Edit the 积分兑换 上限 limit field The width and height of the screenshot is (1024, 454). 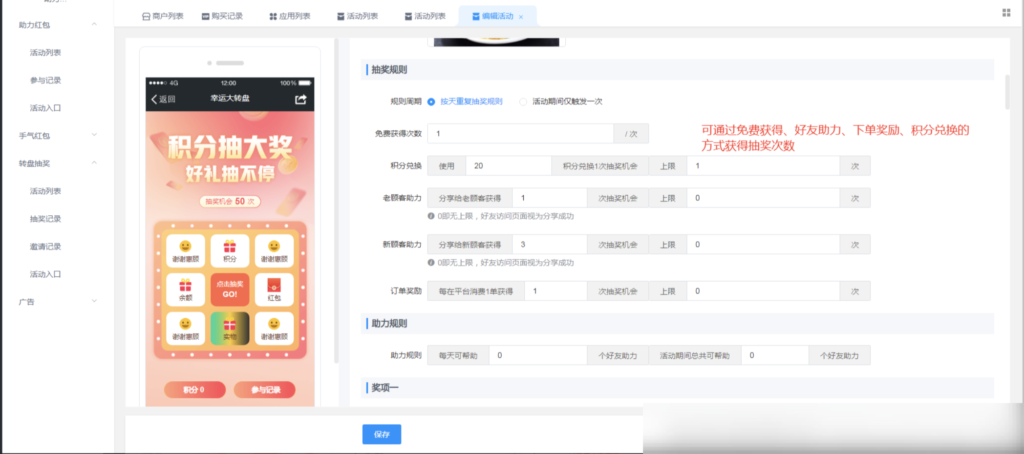(x=763, y=166)
